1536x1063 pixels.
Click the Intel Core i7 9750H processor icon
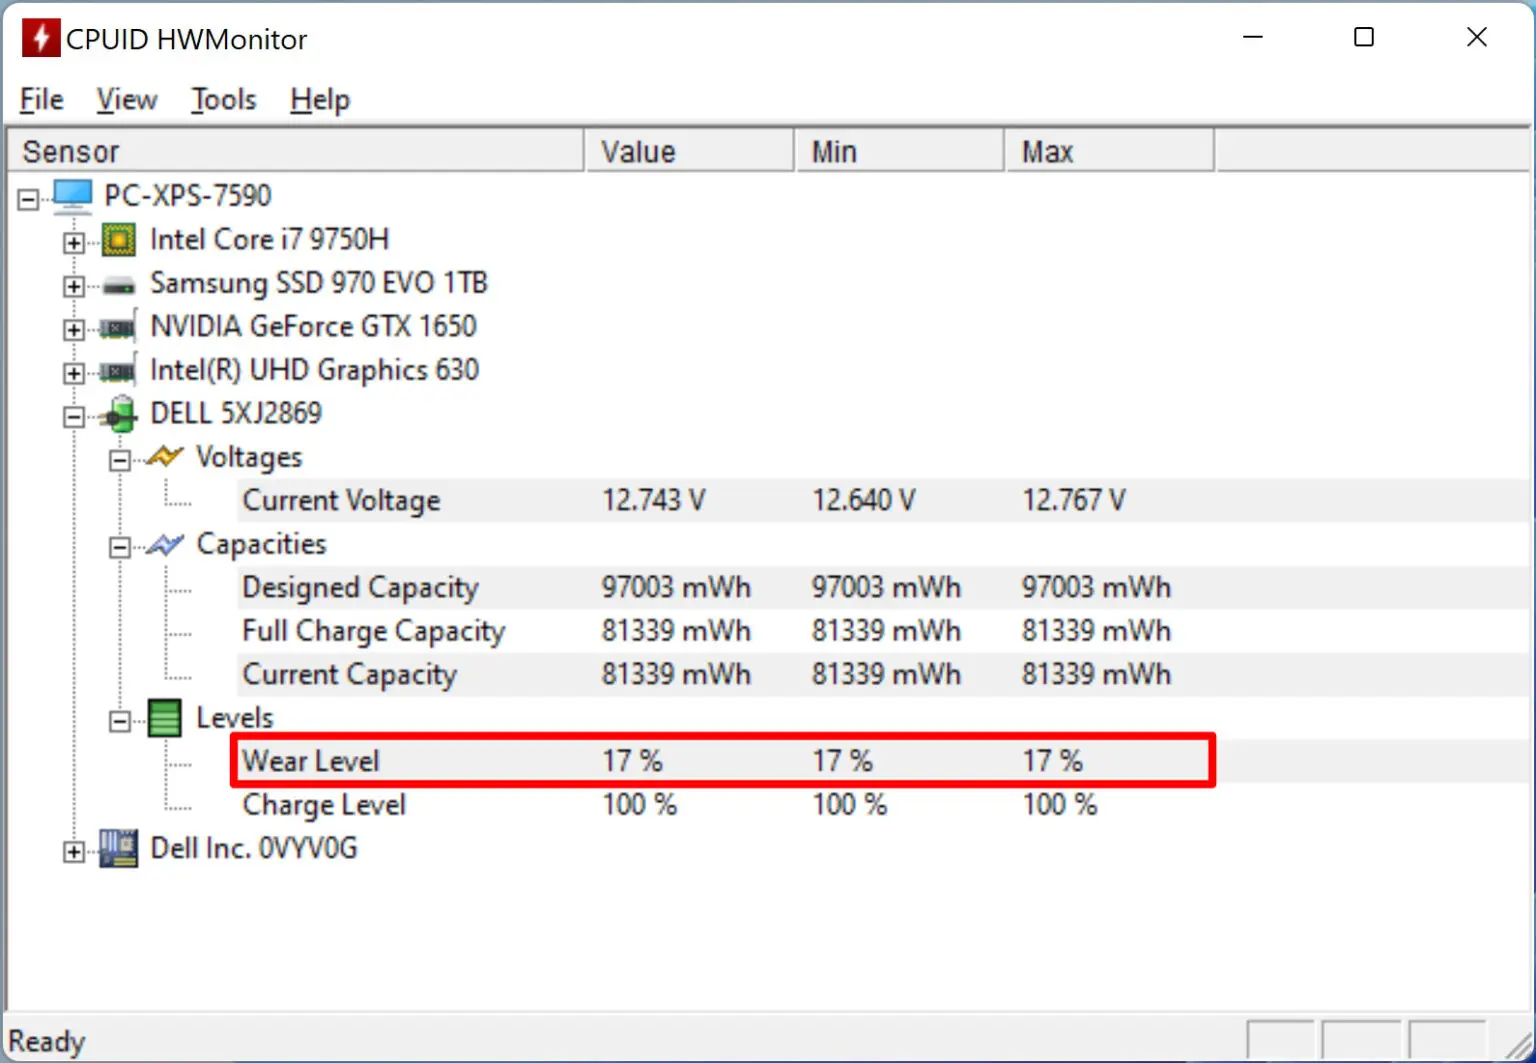(x=118, y=239)
